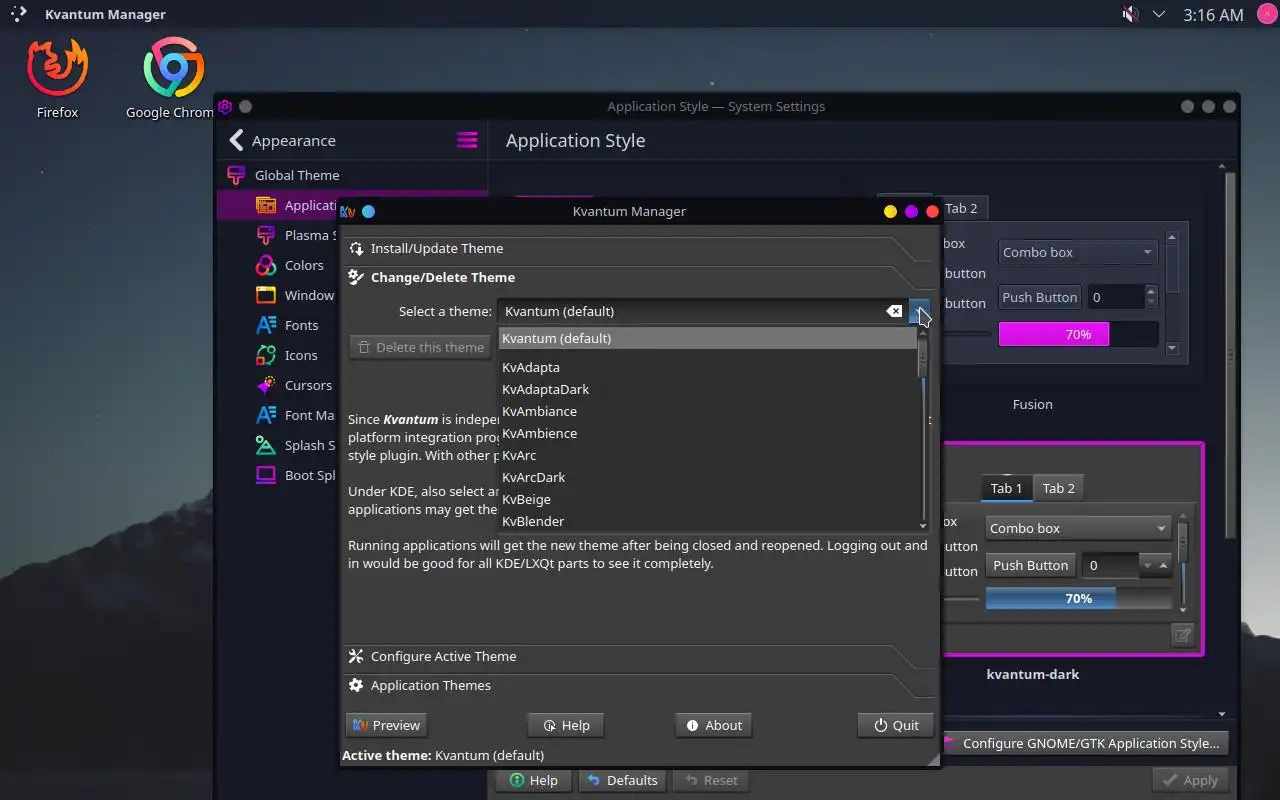
Task: Click Defaults button in System Settings
Action: [622, 780]
